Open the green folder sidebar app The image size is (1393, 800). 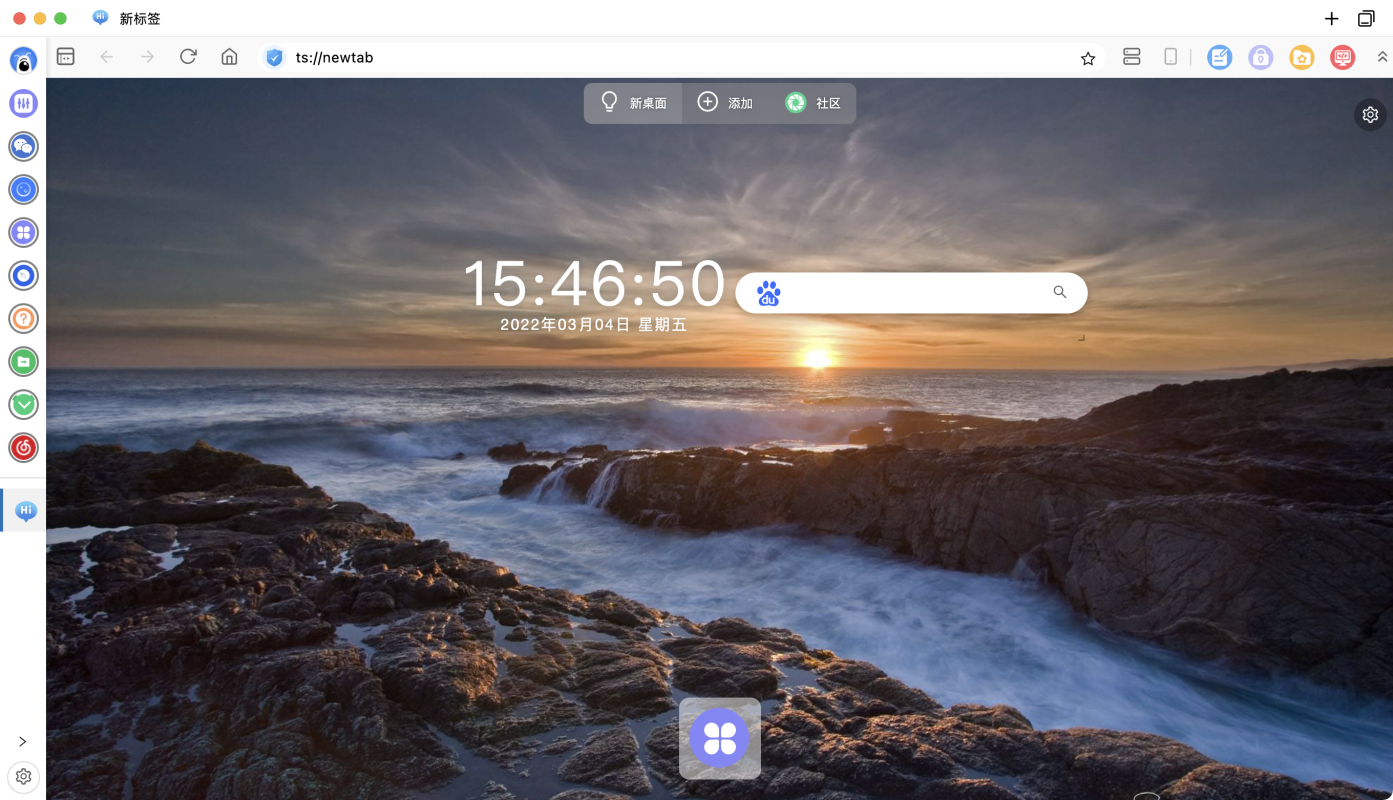[23, 361]
